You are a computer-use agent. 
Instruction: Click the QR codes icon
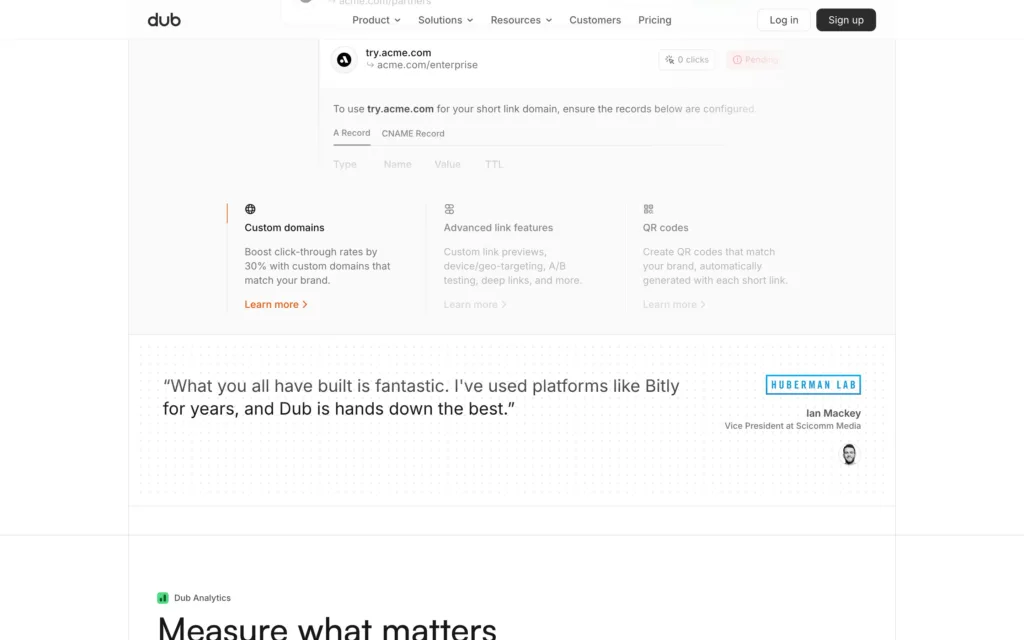click(x=648, y=209)
